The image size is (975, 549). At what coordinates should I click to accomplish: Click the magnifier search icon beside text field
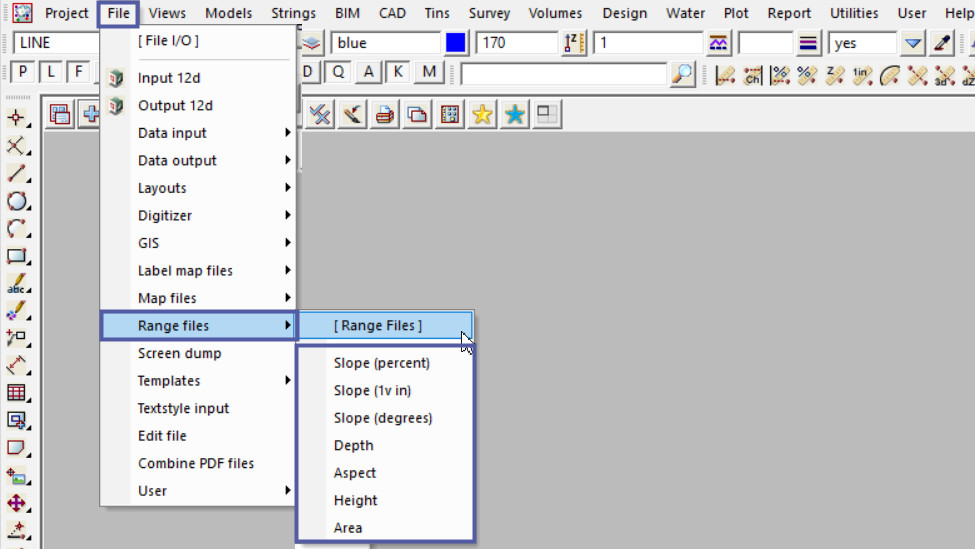click(x=682, y=74)
